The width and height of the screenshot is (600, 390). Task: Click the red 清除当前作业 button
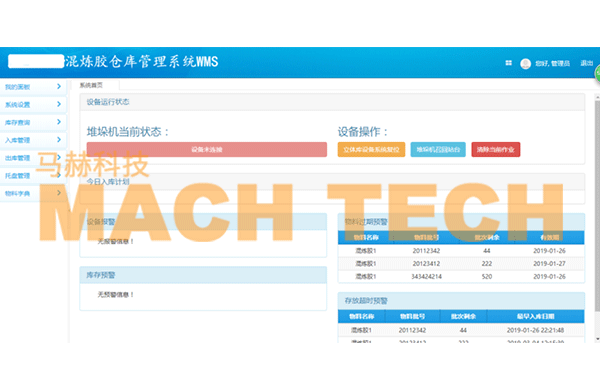coord(496,149)
